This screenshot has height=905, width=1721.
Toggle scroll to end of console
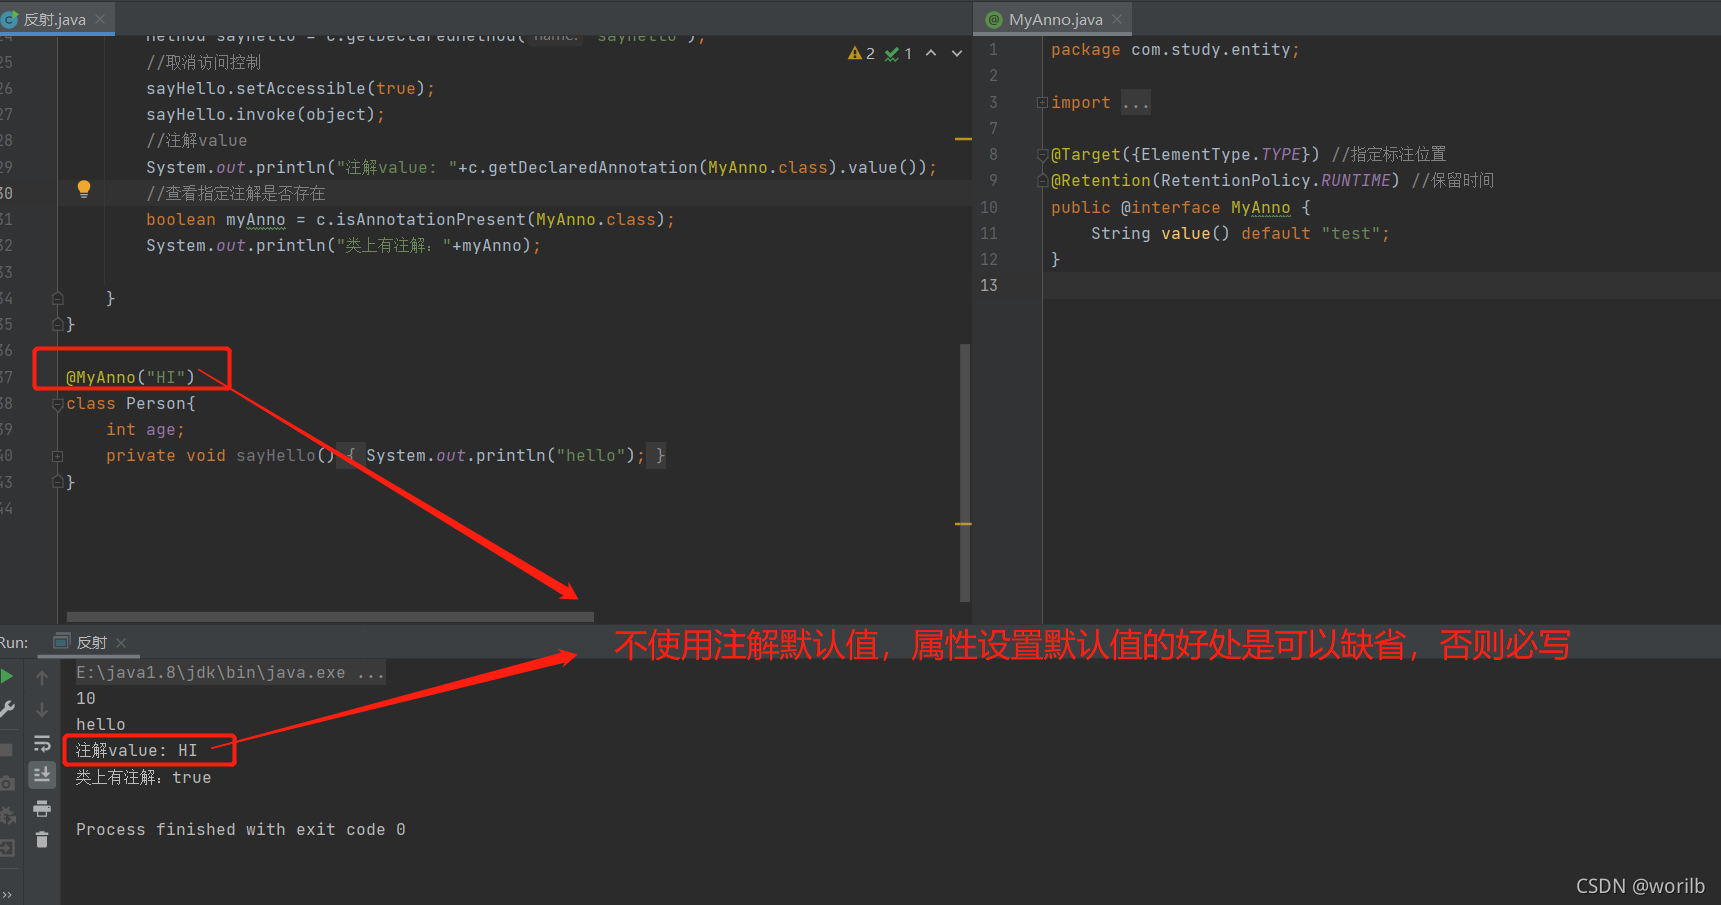[x=42, y=774]
